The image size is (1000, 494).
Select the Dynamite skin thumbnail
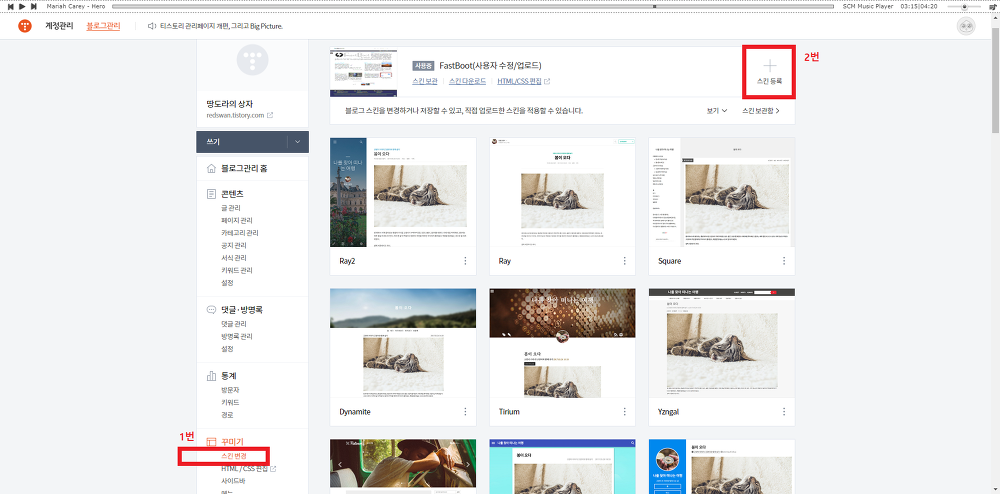coord(403,343)
